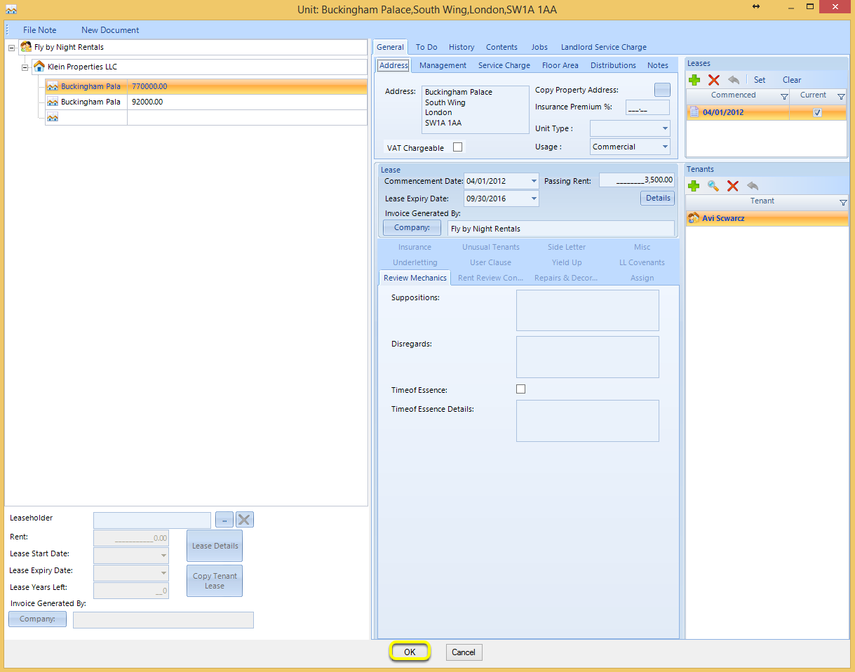Switch to the History tab
This screenshot has height=672, width=855.
[461, 47]
